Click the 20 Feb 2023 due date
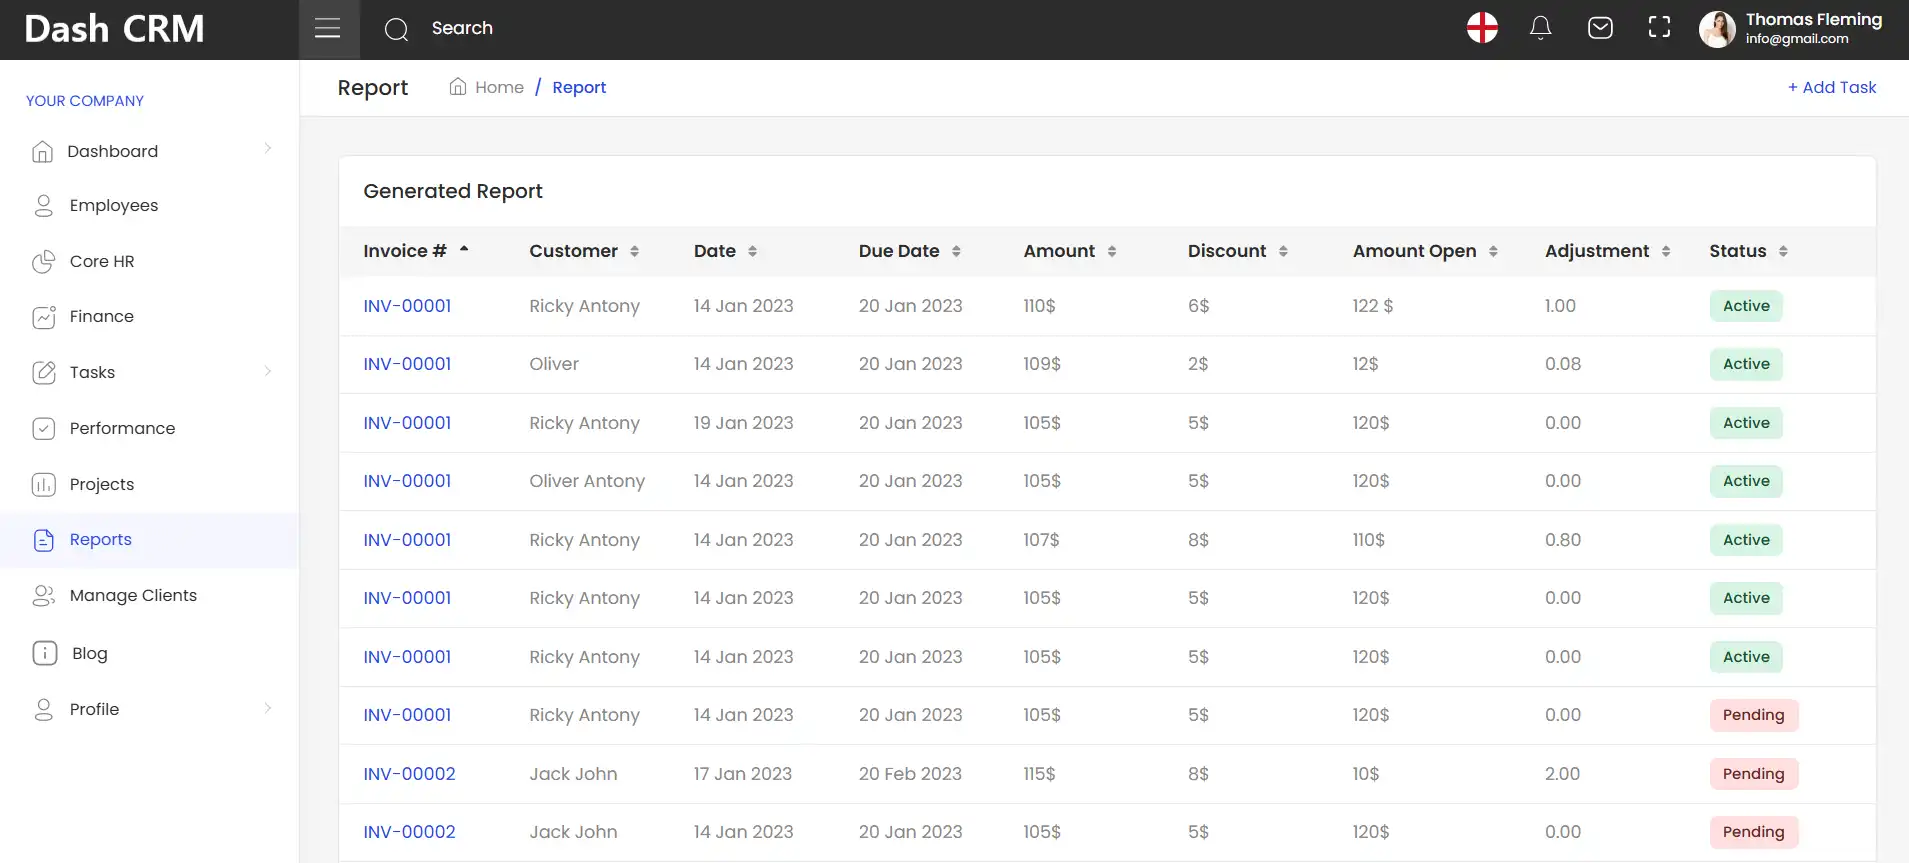The height and width of the screenshot is (863, 1909). click(x=910, y=774)
